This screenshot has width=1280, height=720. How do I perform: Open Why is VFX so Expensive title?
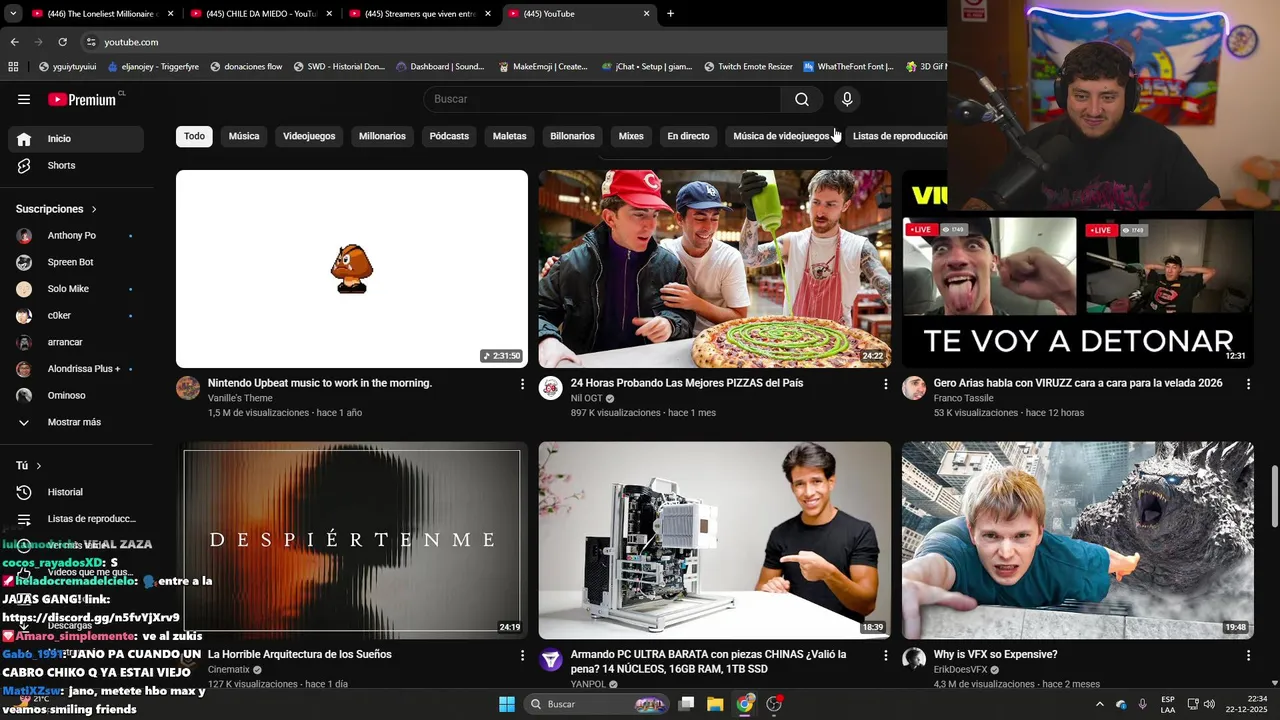coord(995,655)
